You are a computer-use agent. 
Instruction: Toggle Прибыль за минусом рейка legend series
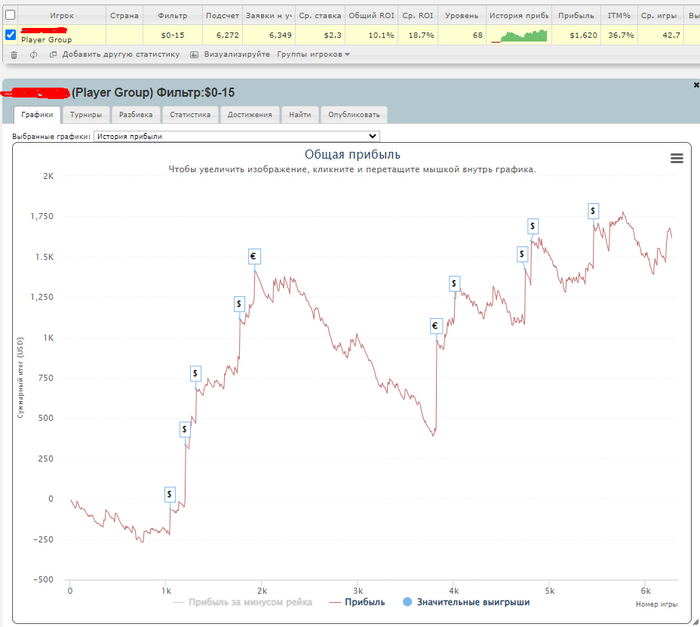coord(242,602)
